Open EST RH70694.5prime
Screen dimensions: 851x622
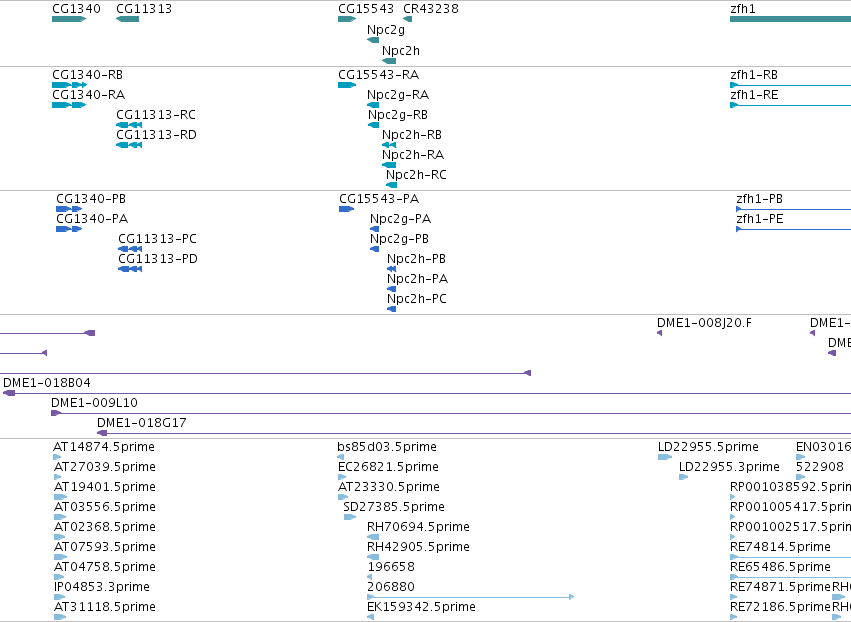click(x=418, y=527)
